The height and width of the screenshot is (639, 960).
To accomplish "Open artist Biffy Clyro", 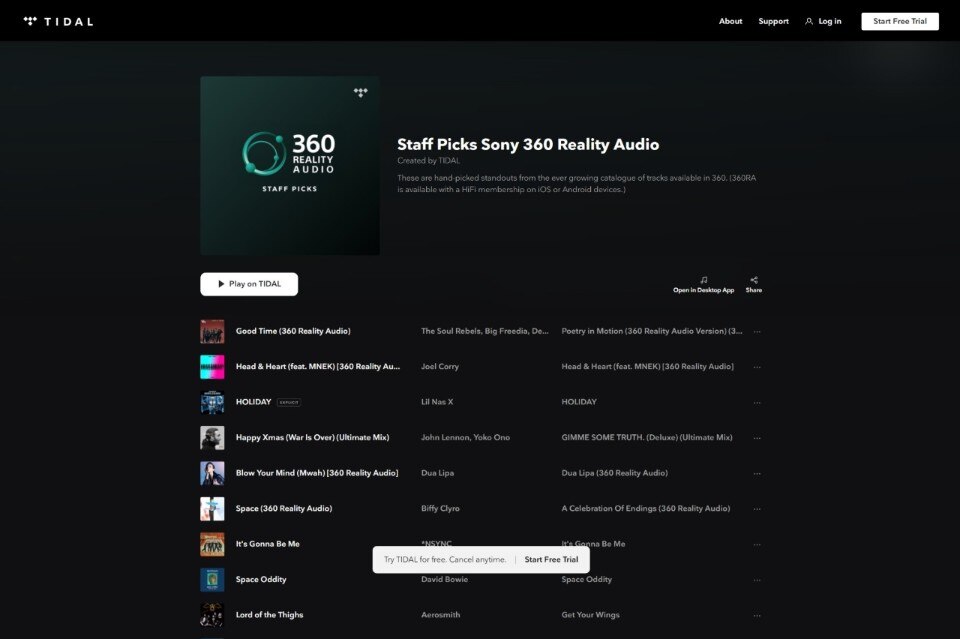I will click(x=440, y=509).
